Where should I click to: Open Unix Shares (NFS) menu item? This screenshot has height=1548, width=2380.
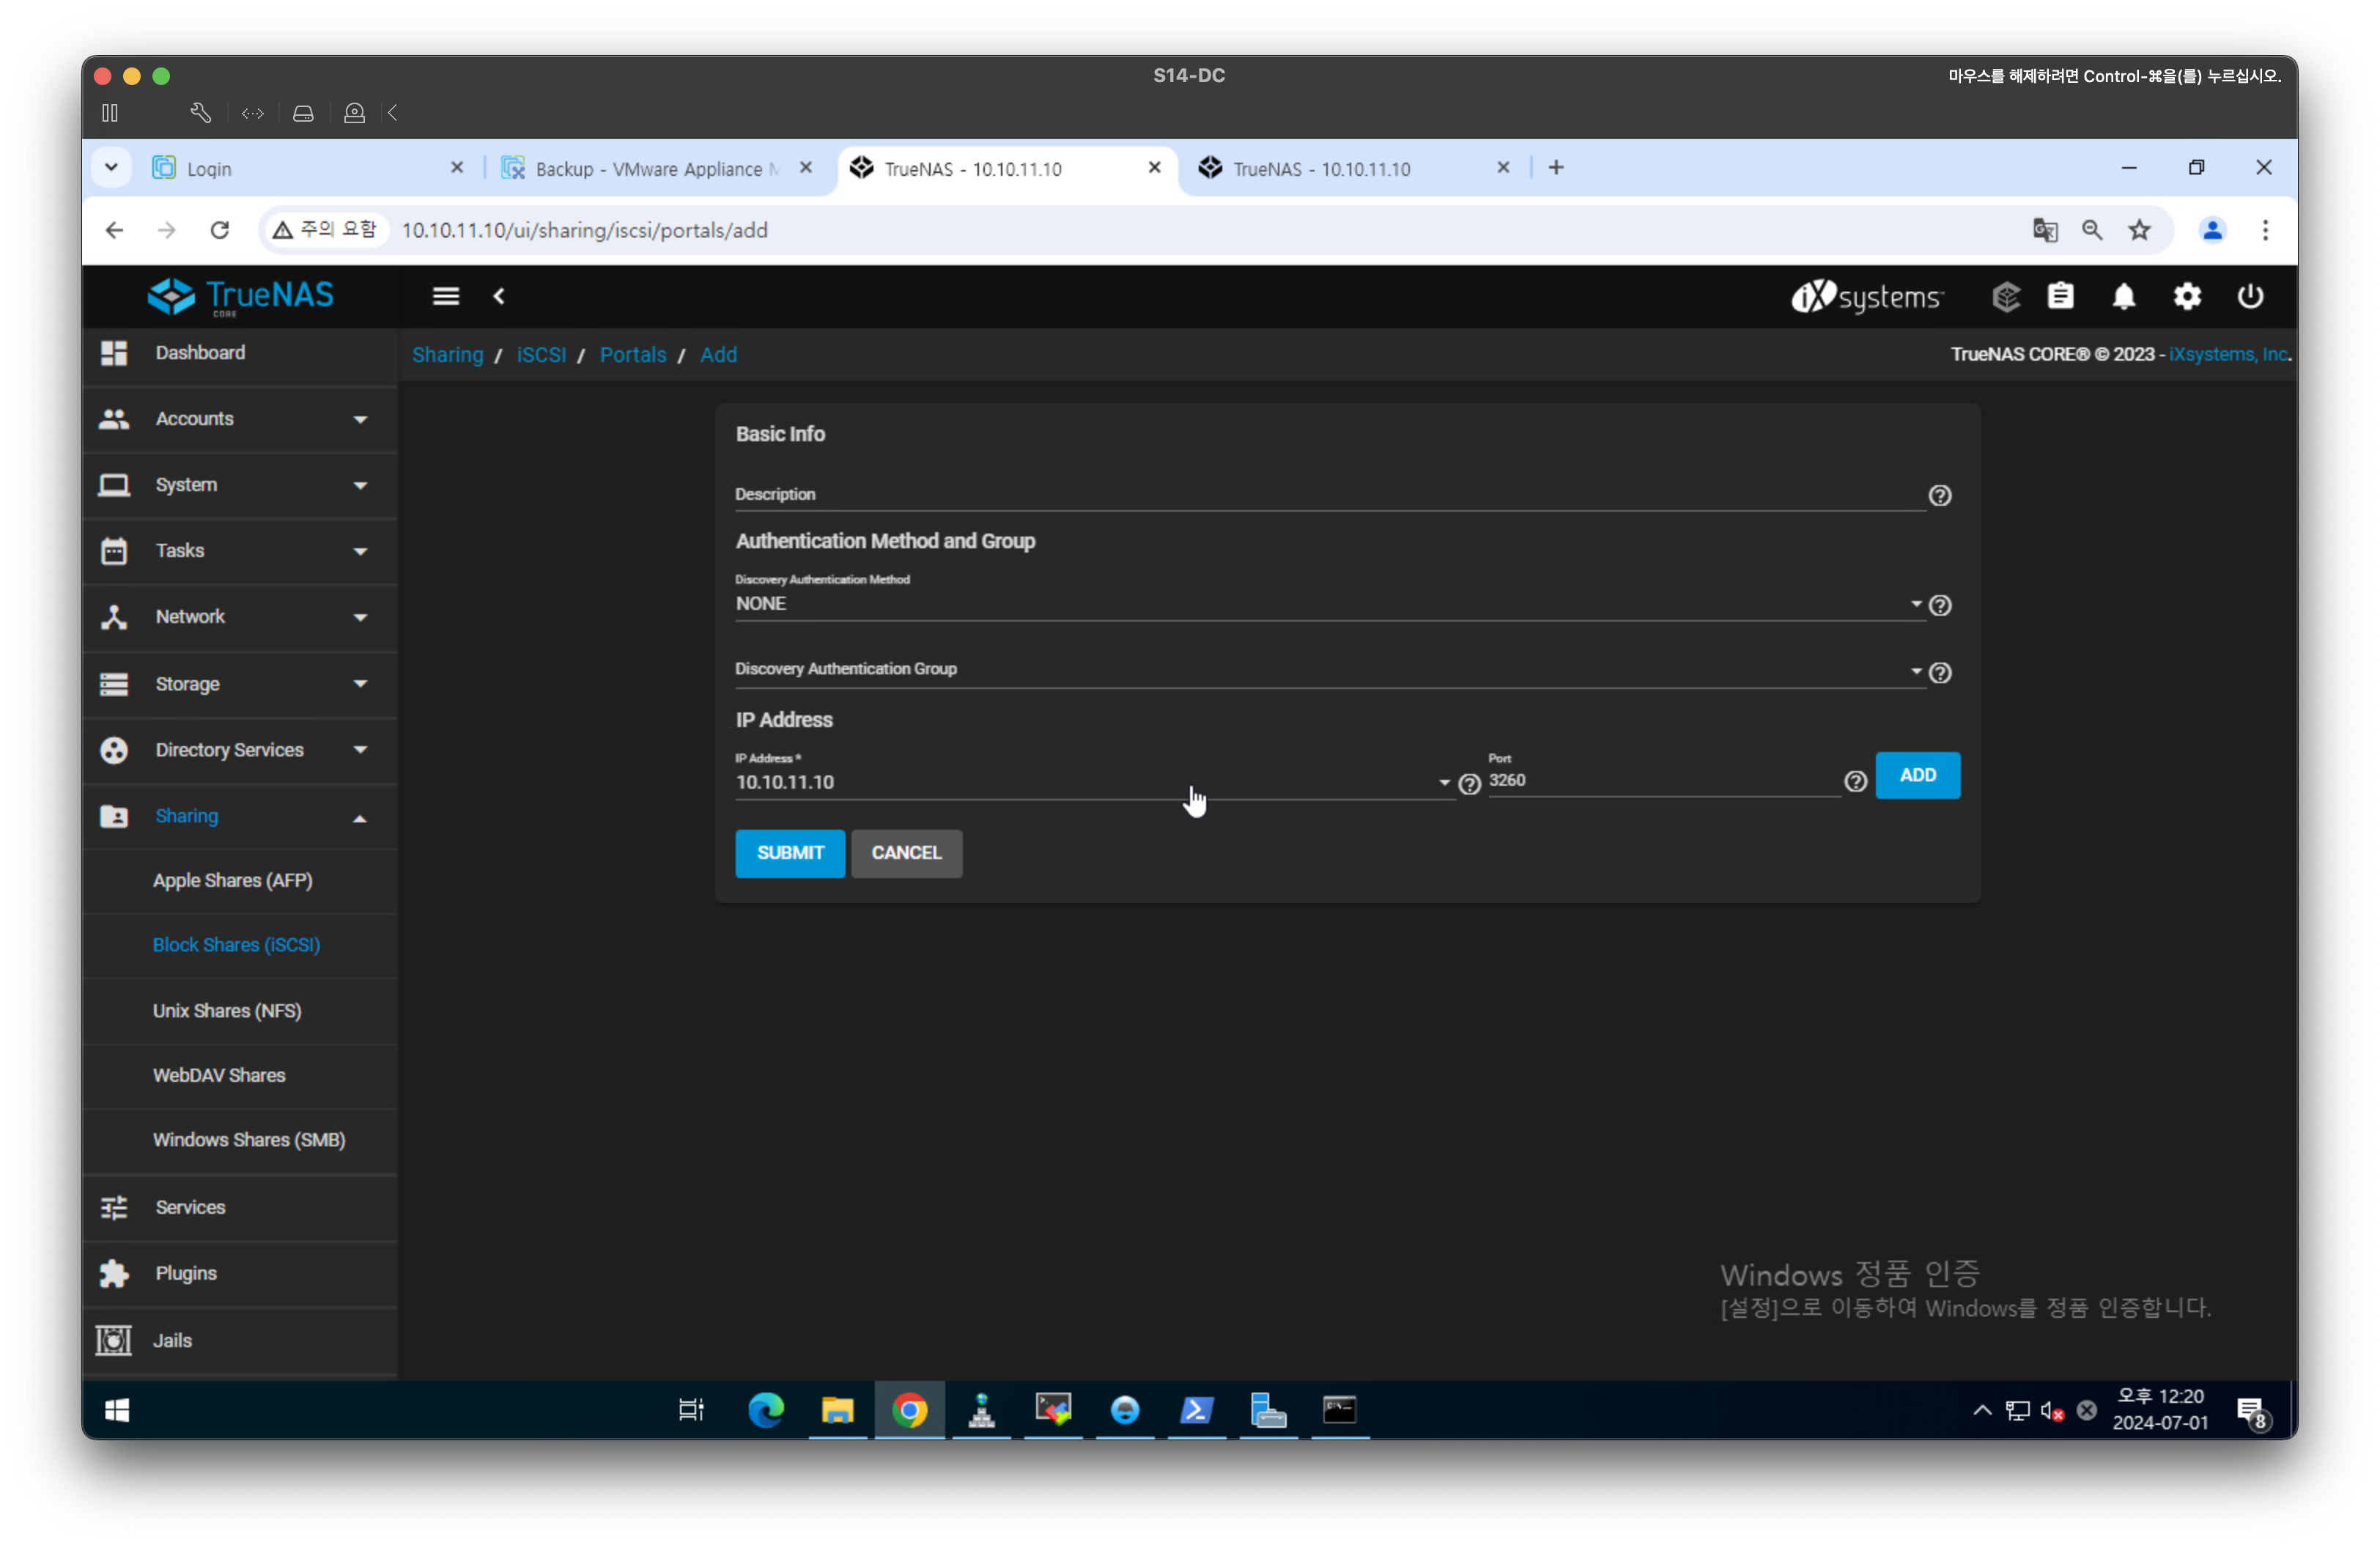point(227,1011)
